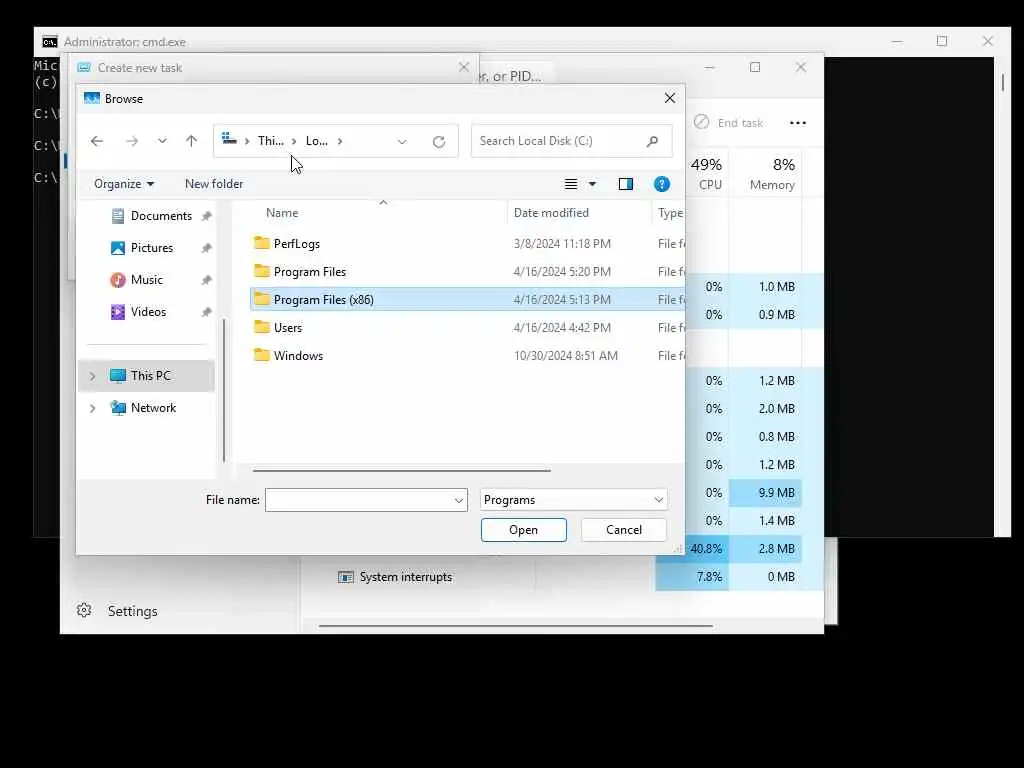
Task: Refresh the Local Disk (C:) folder view
Action: coord(439,142)
